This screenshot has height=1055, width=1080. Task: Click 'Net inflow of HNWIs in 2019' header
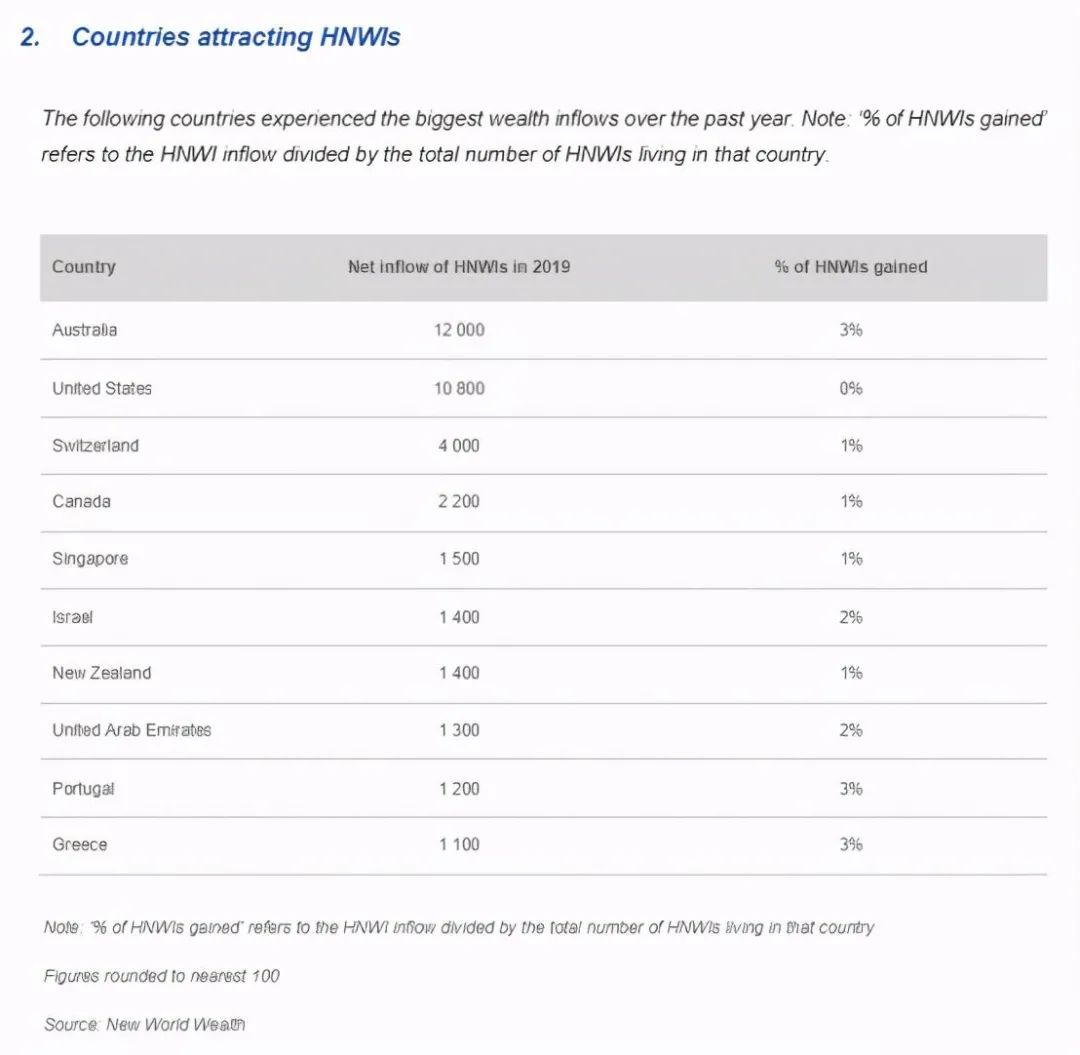459,267
